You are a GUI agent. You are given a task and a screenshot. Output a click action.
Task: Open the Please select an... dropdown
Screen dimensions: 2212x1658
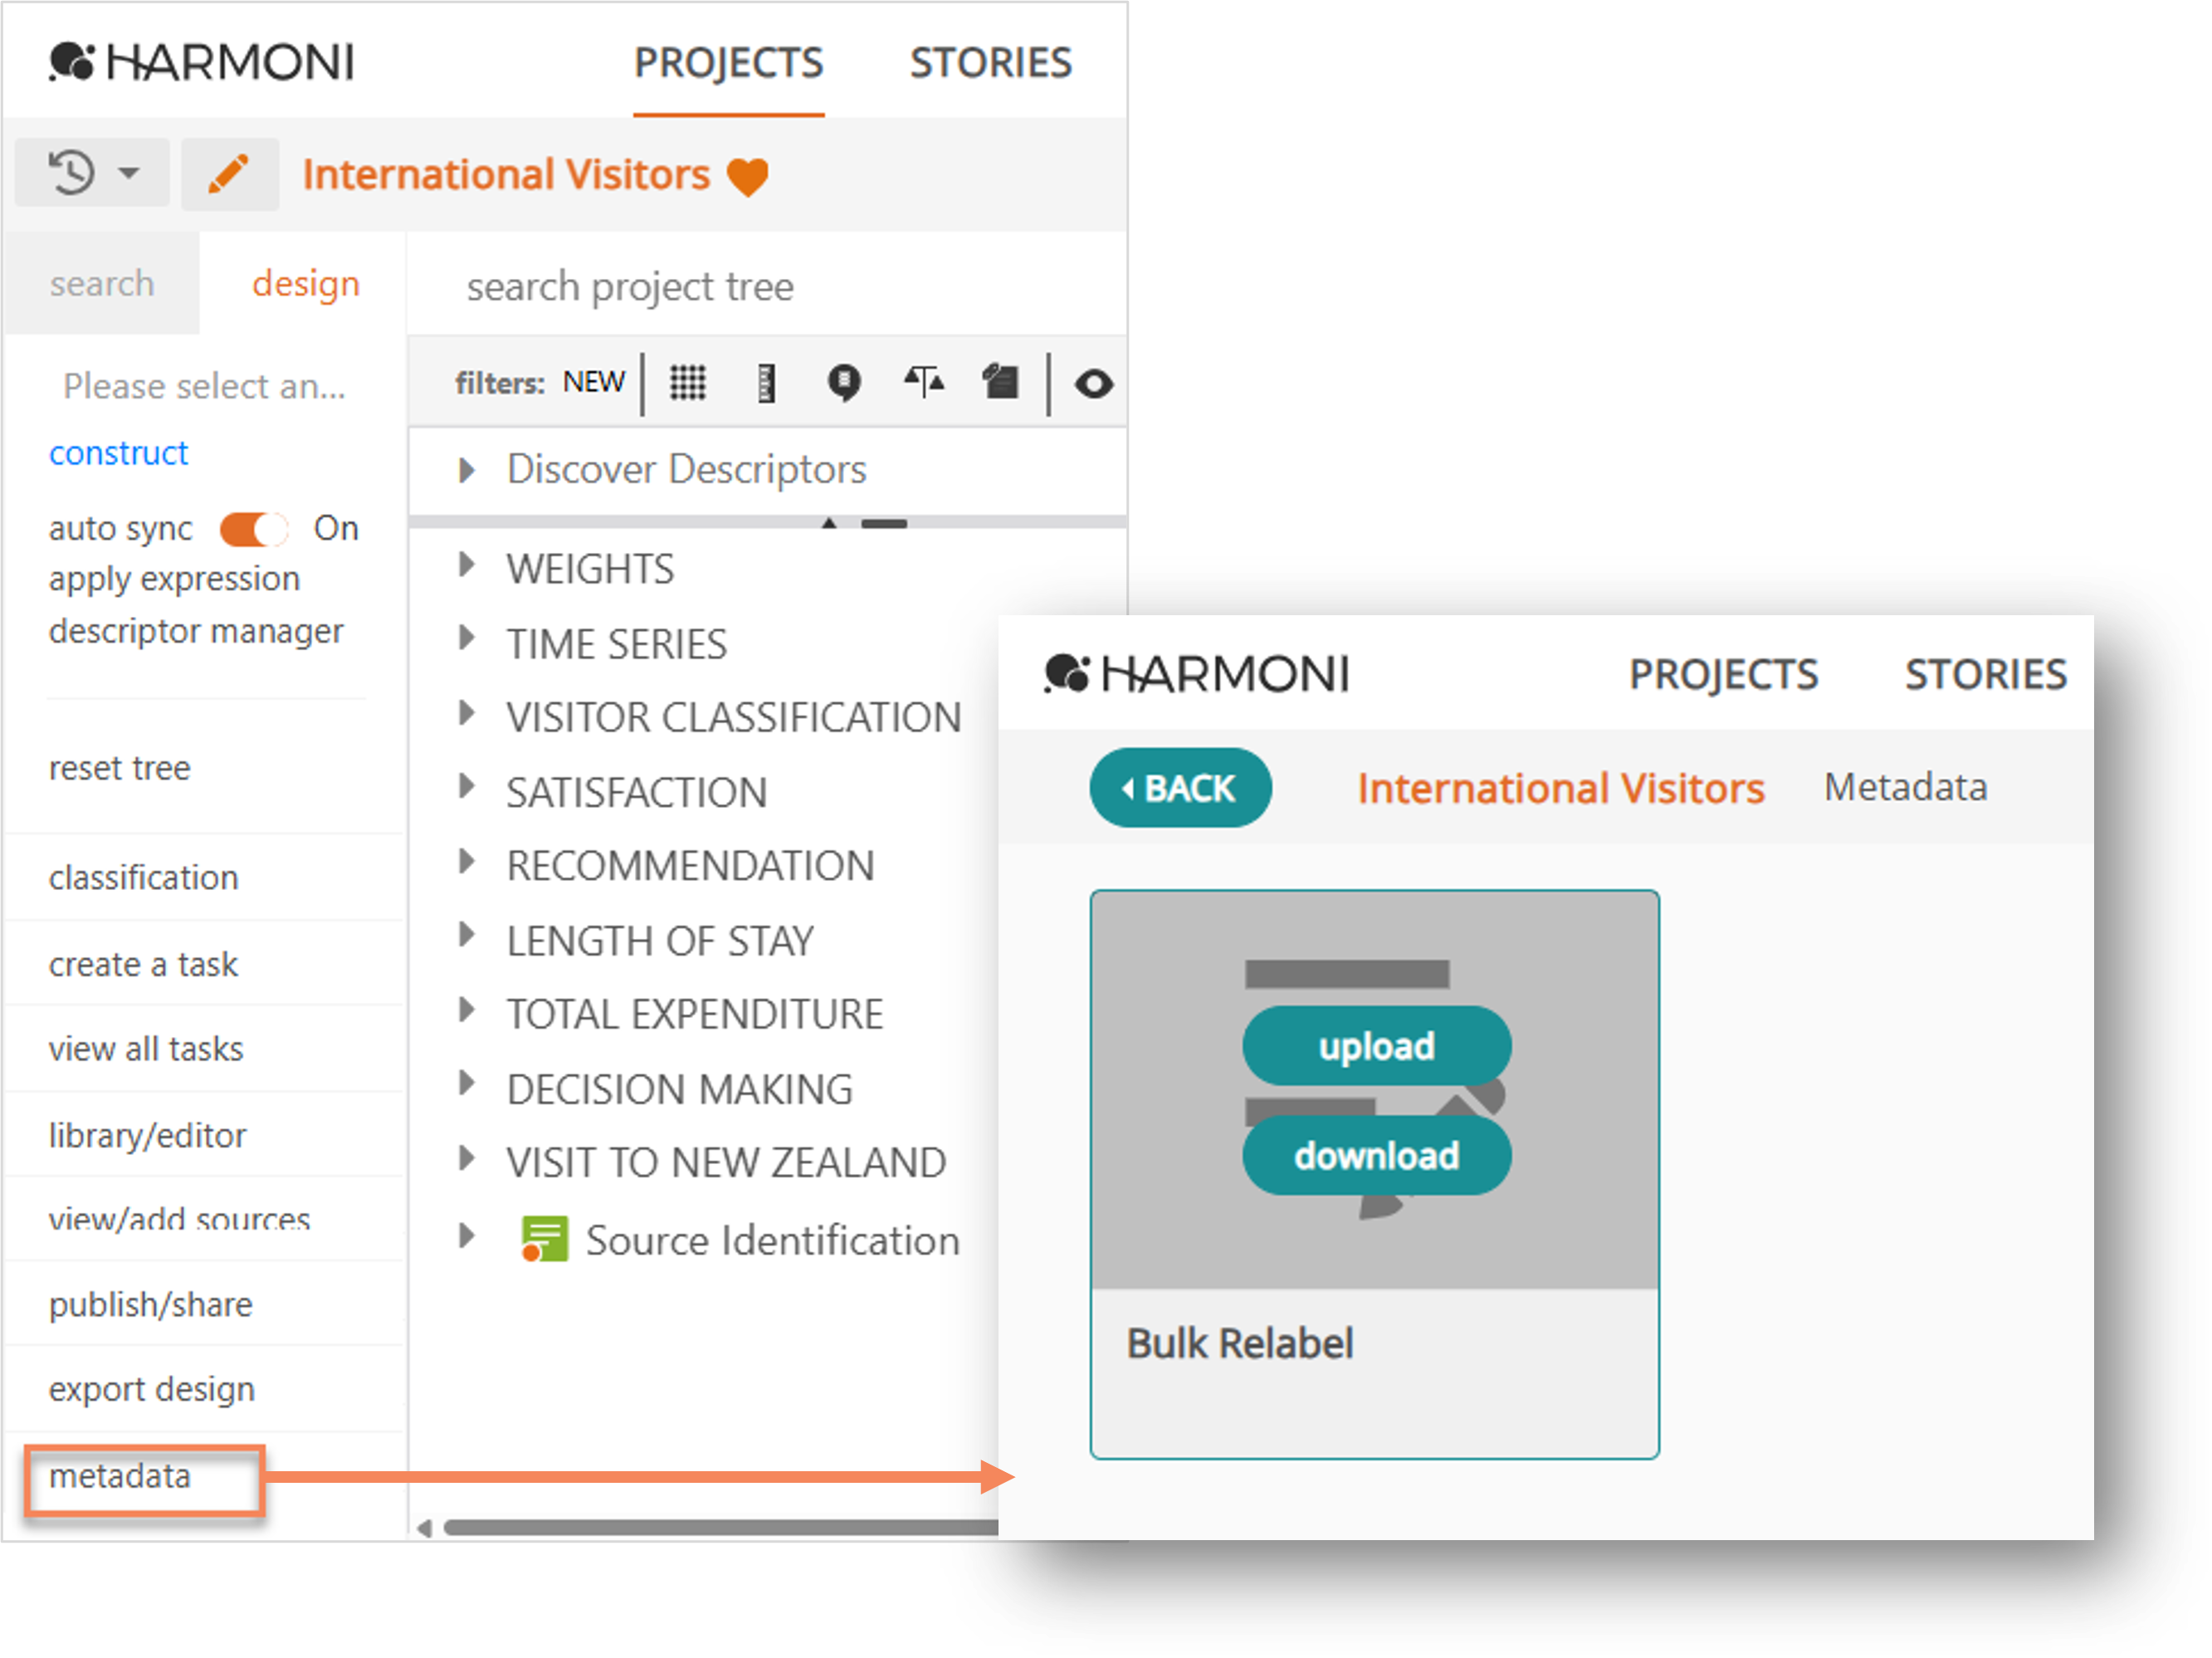204,386
